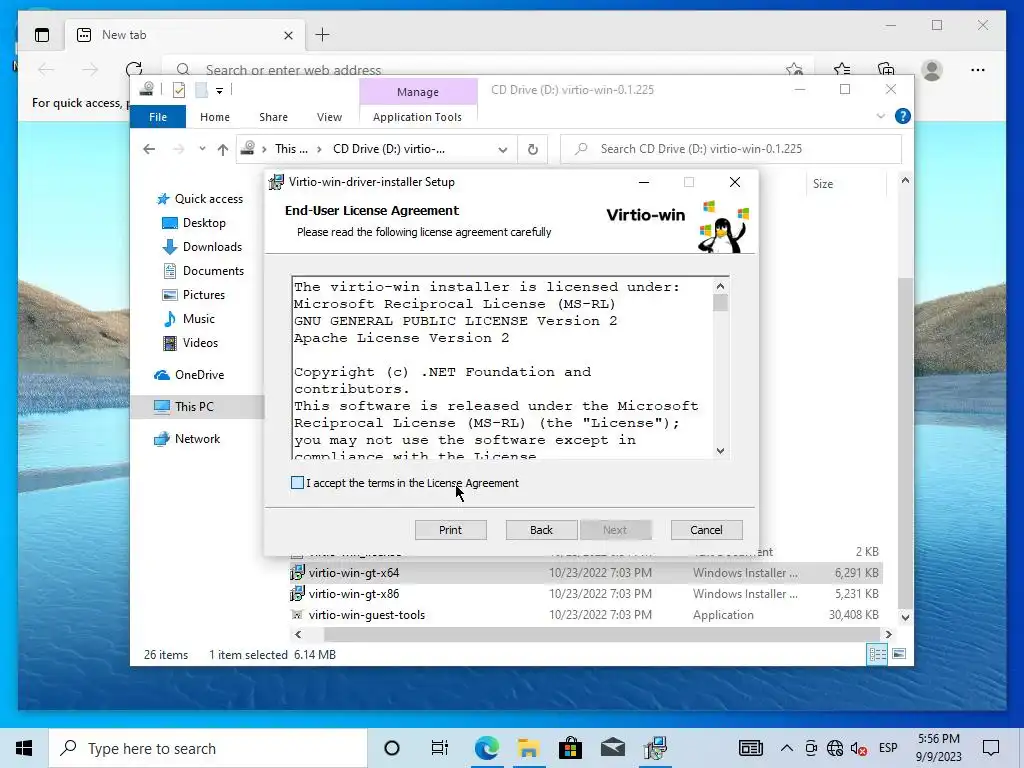The width and height of the screenshot is (1024, 768).
Task: Open File Explorer help icon
Action: 903,116
